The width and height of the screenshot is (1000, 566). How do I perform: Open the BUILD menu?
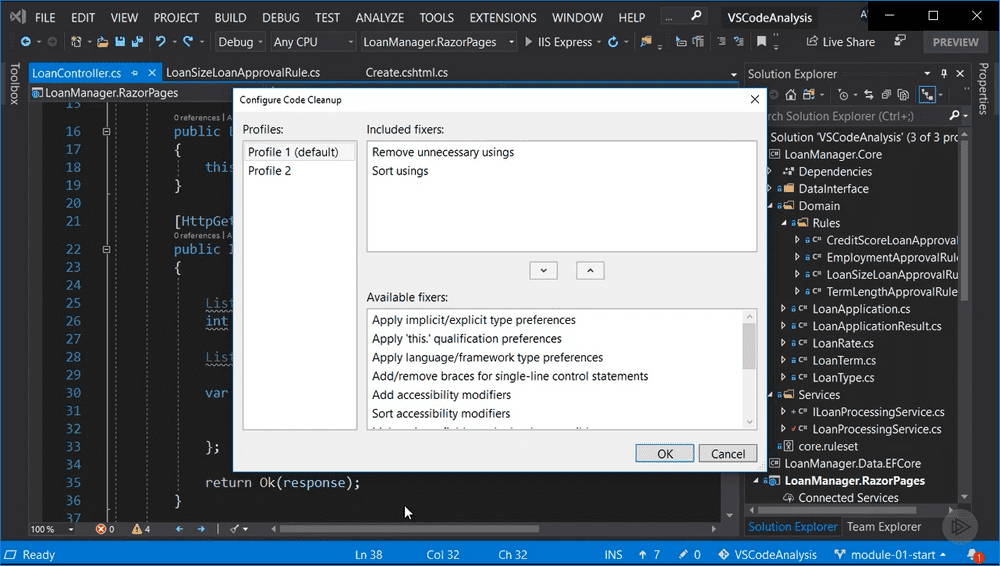click(230, 18)
